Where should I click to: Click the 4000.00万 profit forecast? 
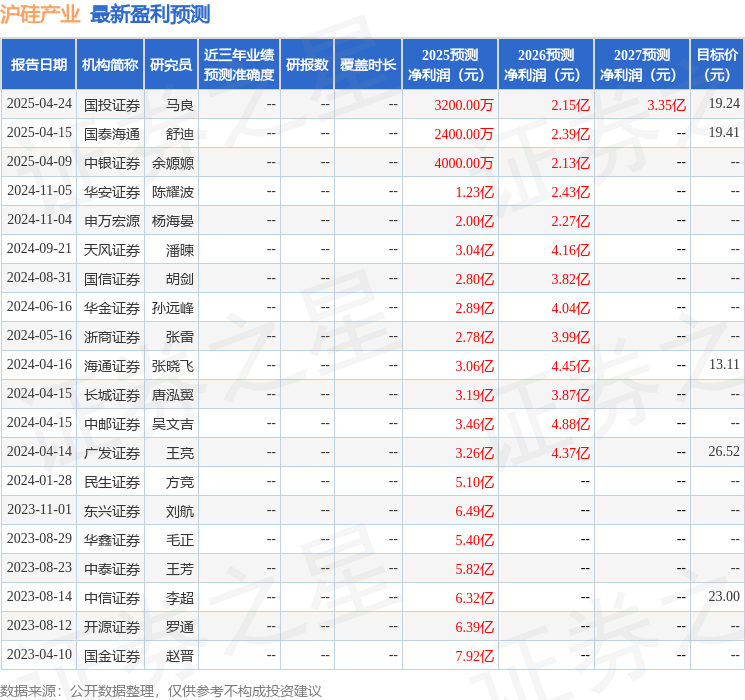point(464,163)
